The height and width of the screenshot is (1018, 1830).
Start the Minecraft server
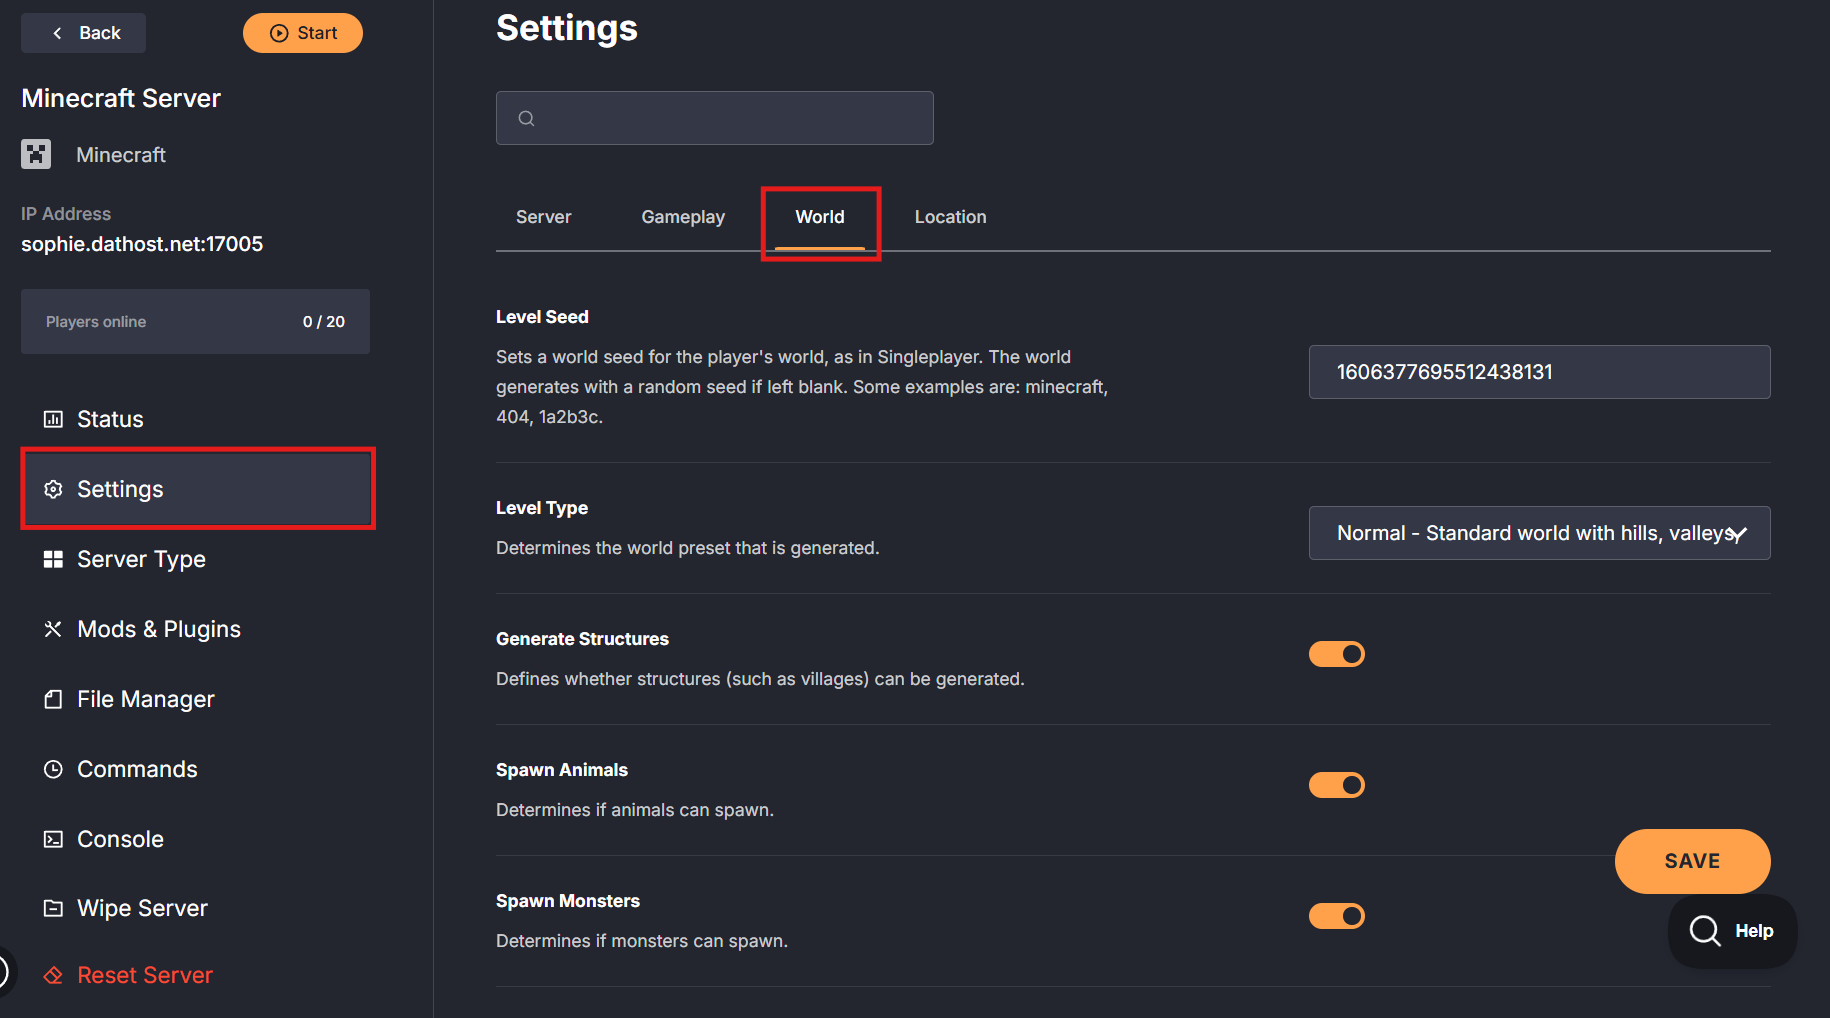tap(303, 33)
